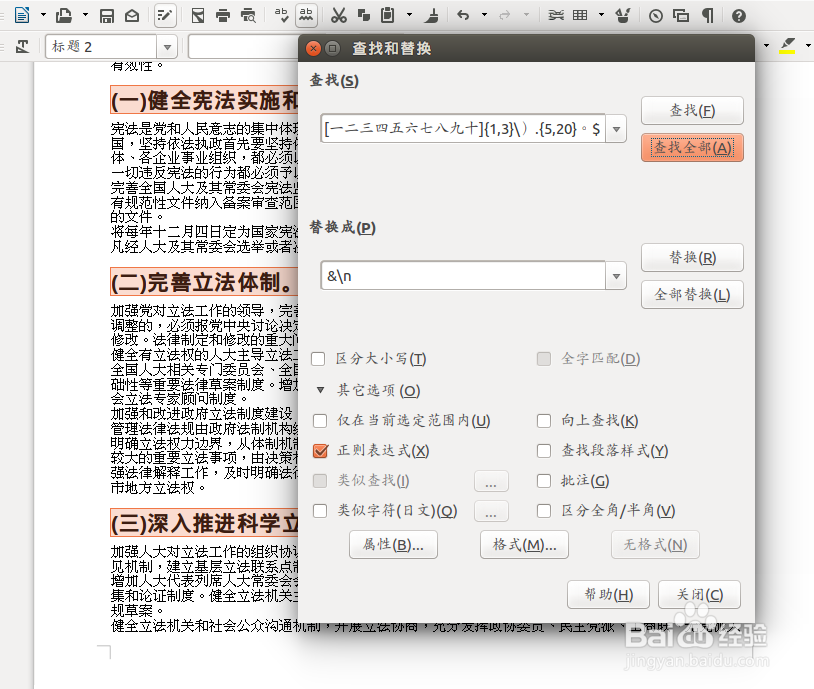Cut selection with the scissors icon
The image size is (814, 689).
[x=338, y=16]
